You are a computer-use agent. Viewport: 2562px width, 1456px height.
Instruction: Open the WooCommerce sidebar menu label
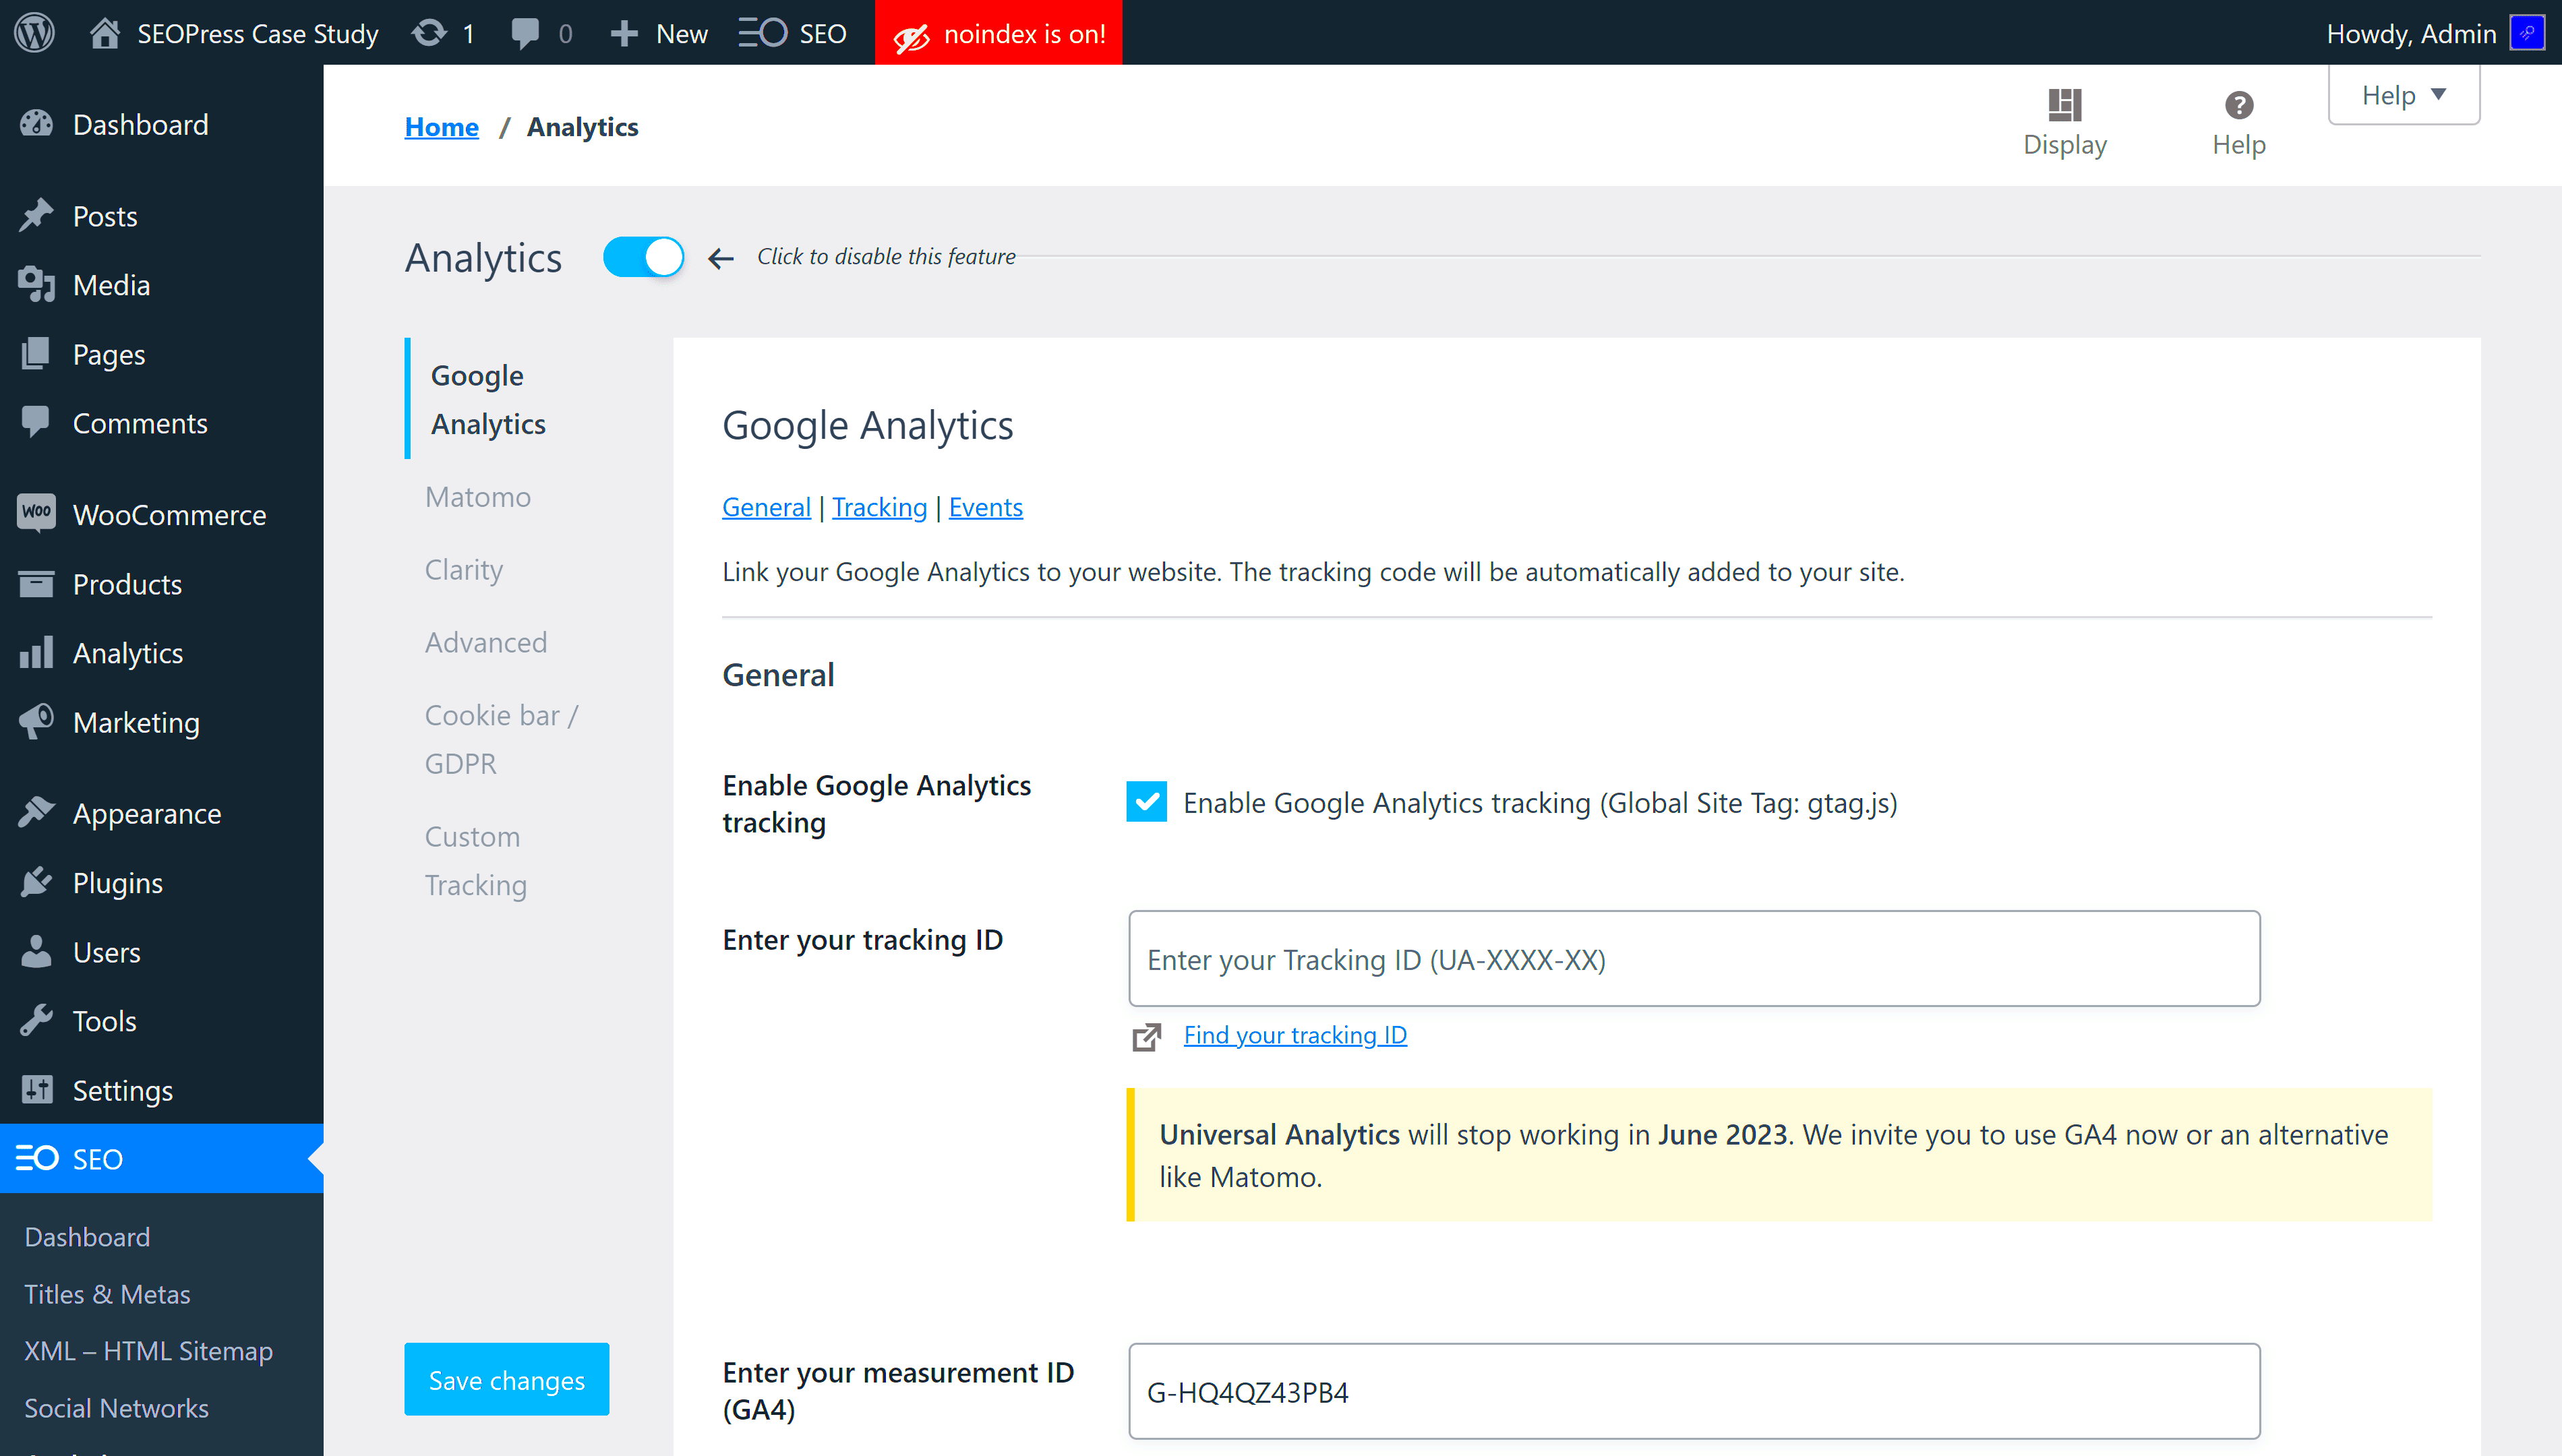tap(169, 514)
